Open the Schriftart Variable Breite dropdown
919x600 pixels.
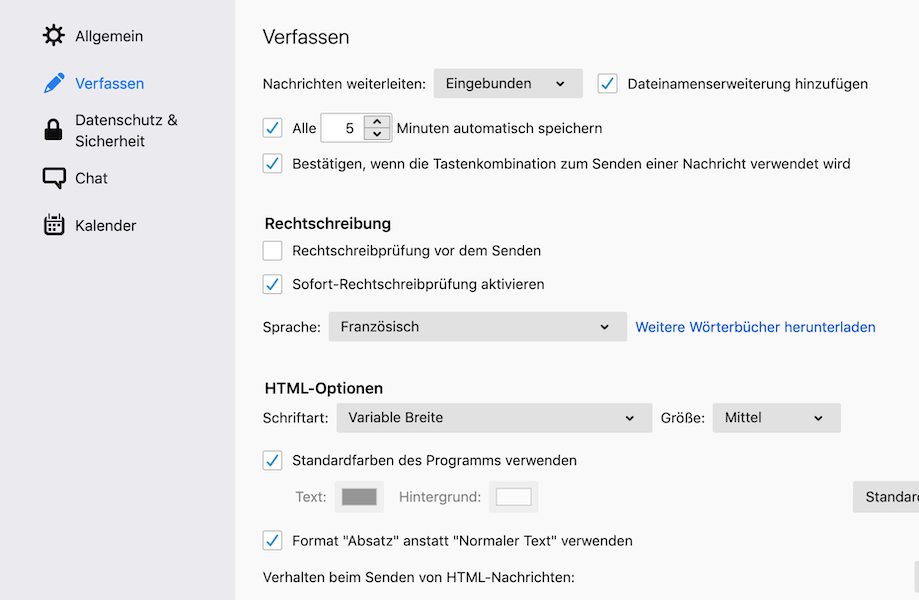[493, 418]
